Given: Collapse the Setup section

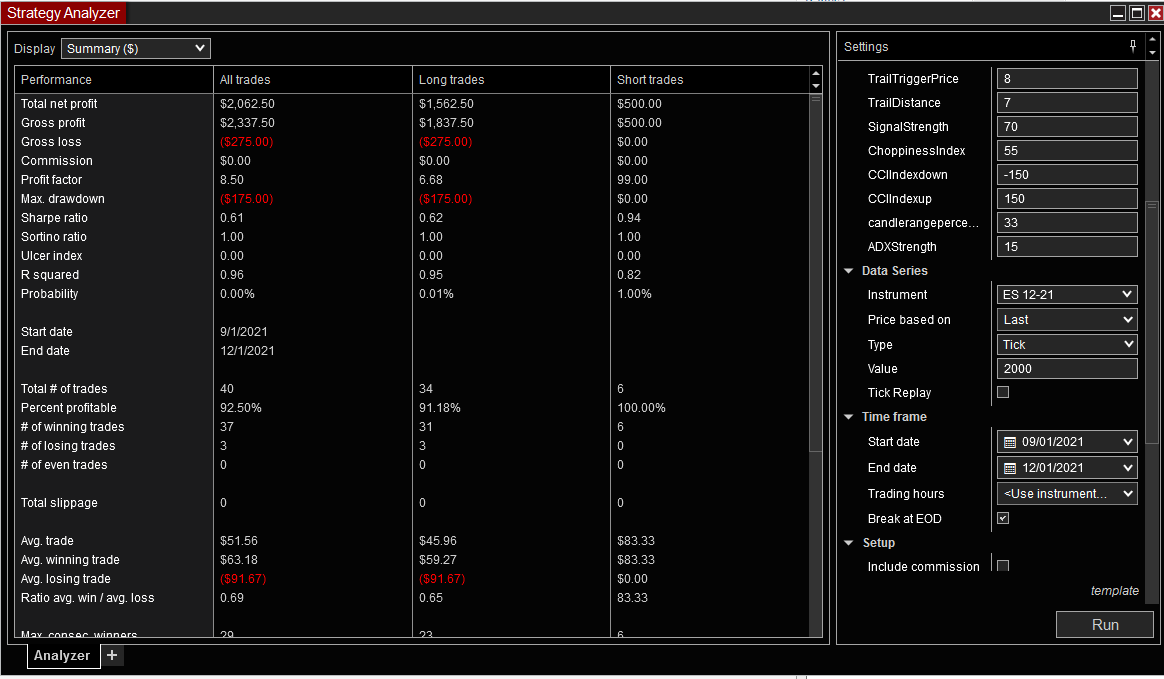Looking at the screenshot, I should pyautogui.click(x=849, y=543).
